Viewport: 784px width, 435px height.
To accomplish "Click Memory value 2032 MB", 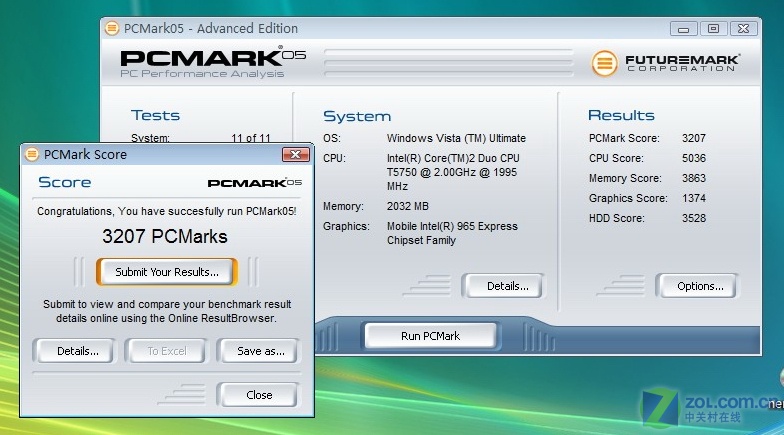I will click(408, 206).
